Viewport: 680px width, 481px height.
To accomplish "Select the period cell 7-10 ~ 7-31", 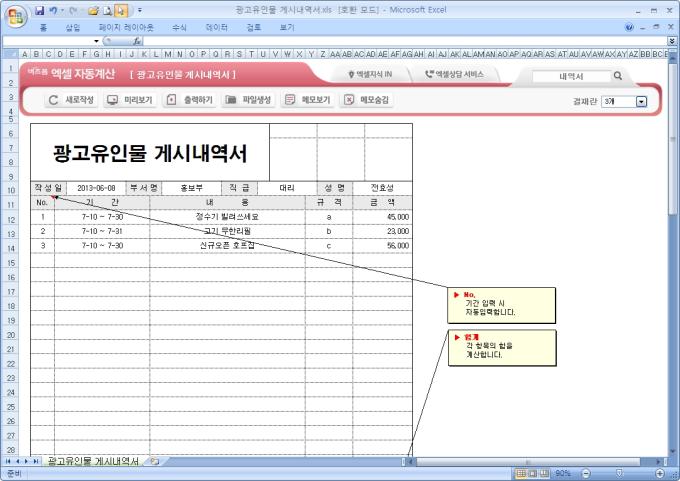I will pos(102,231).
